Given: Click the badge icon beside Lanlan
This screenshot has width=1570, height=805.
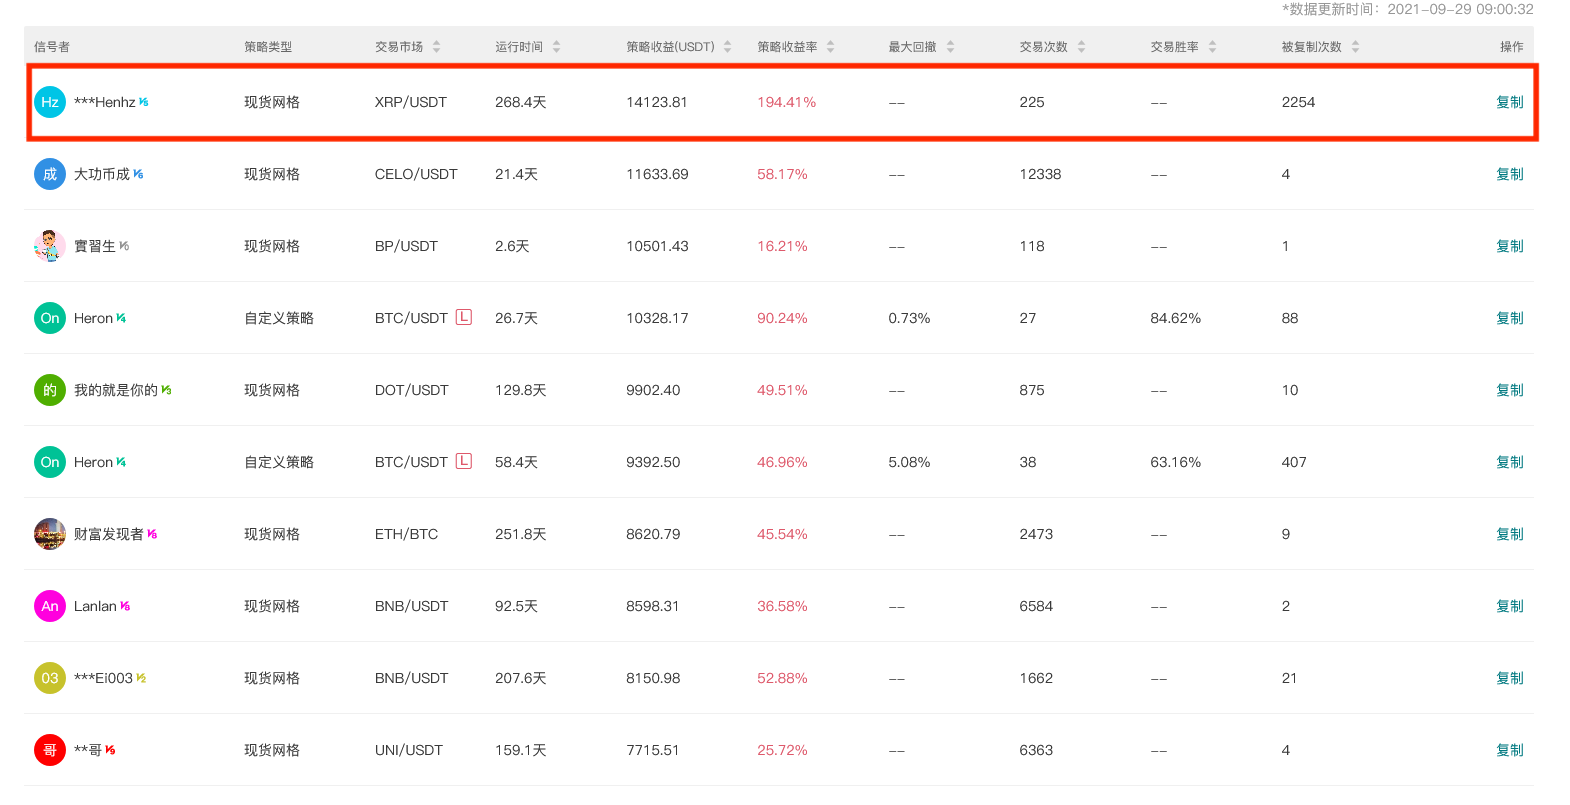Looking at the screenshot, I should click(x=125, y=606).
